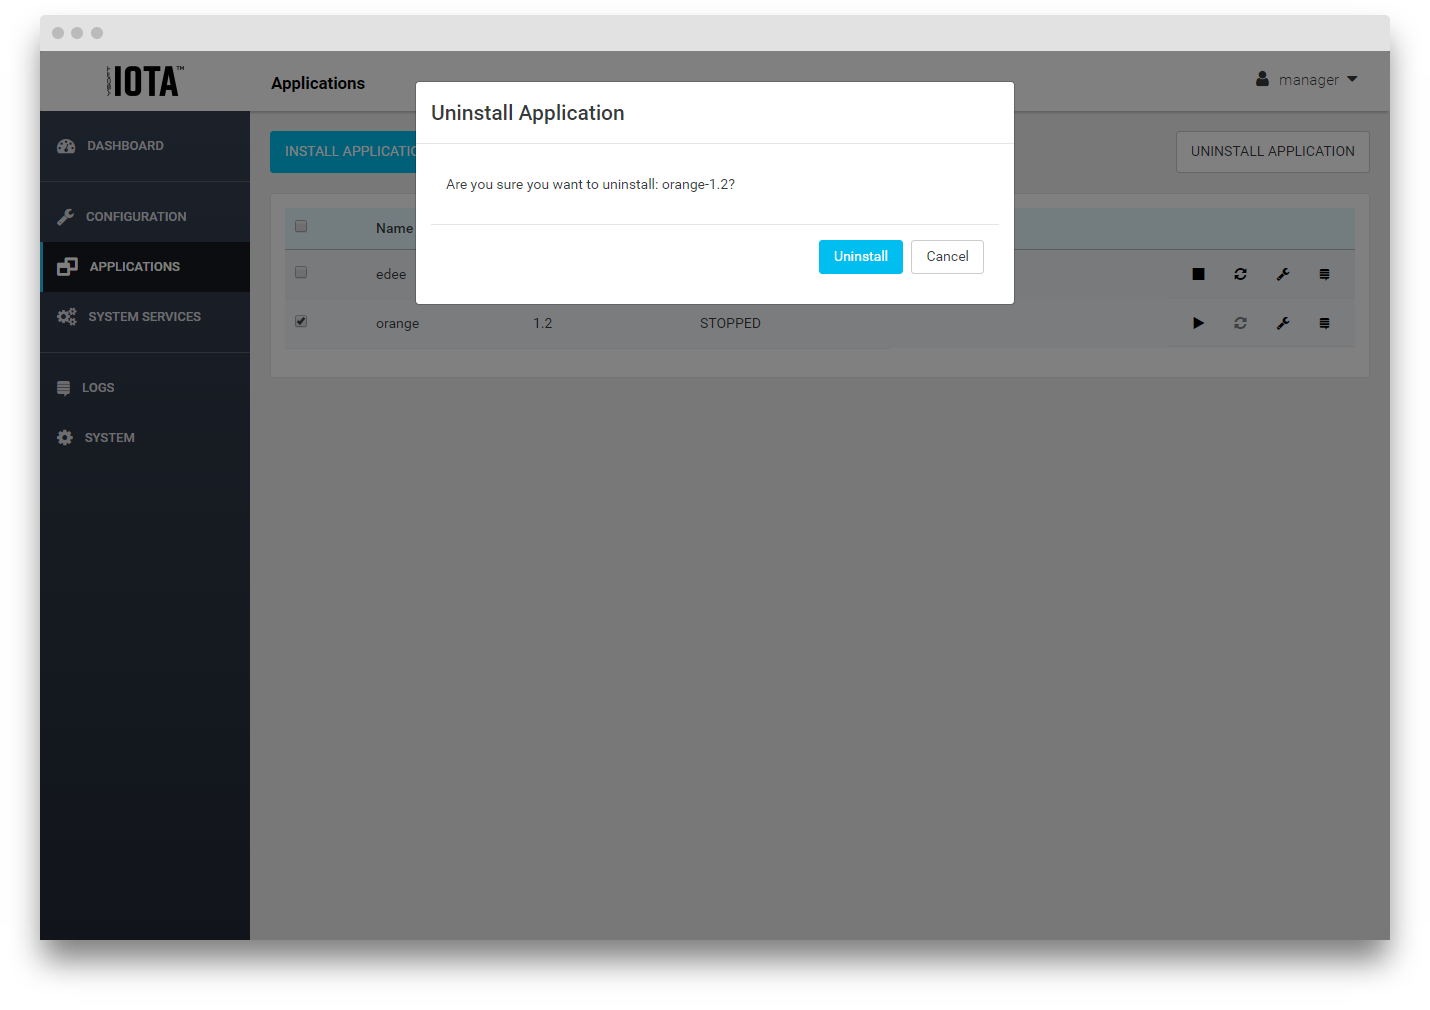Check the edee application checkbox

coord(301,272)
